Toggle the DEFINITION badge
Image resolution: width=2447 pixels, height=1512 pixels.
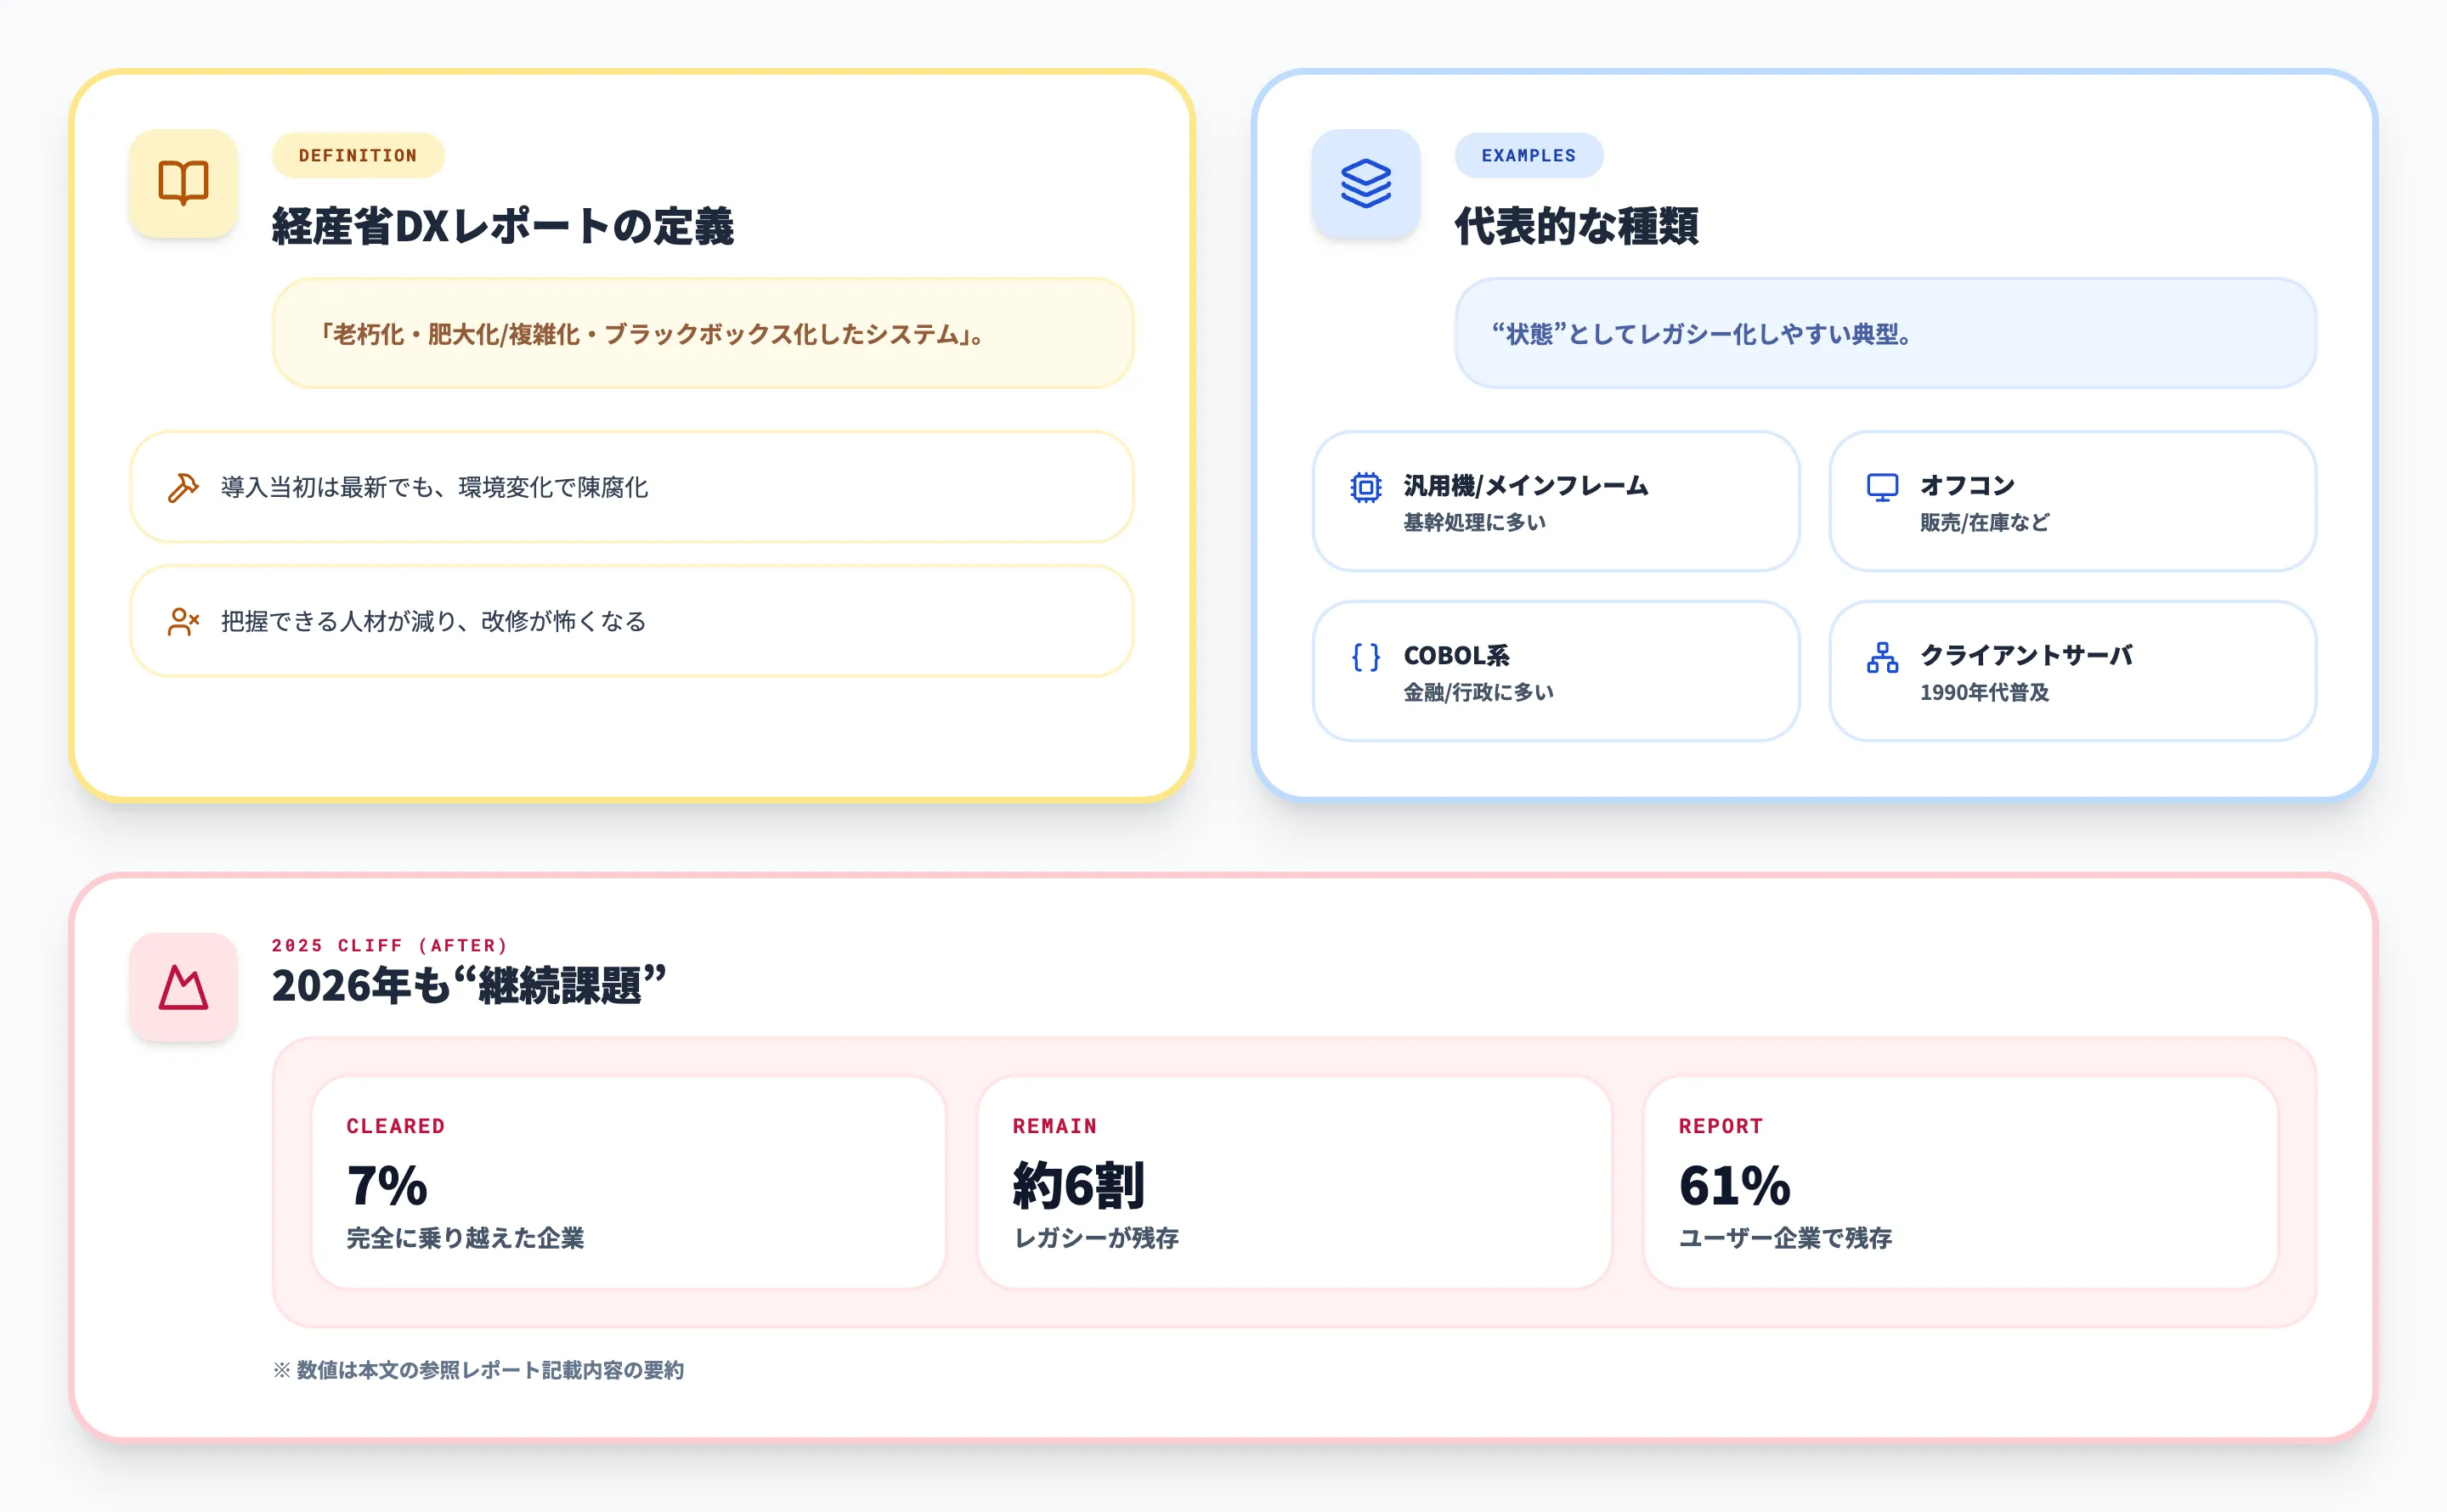click(x=357, y=155)
